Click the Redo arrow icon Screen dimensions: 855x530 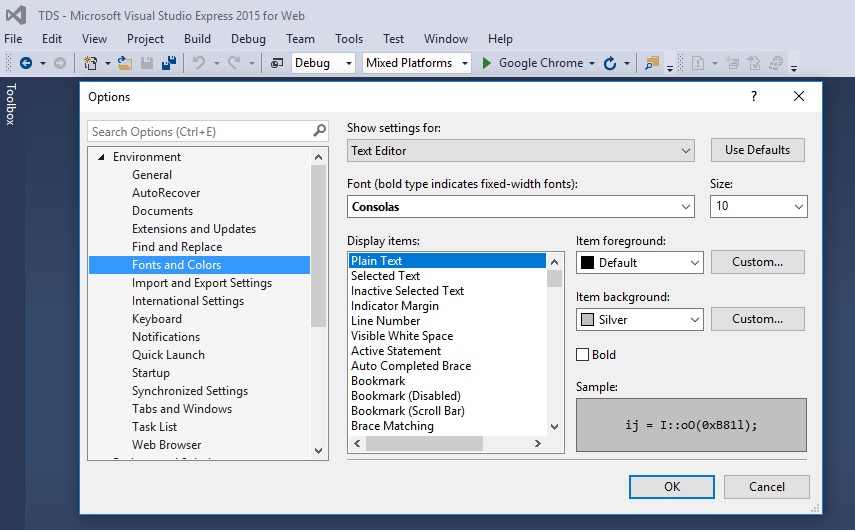click(x=234, y=63)
